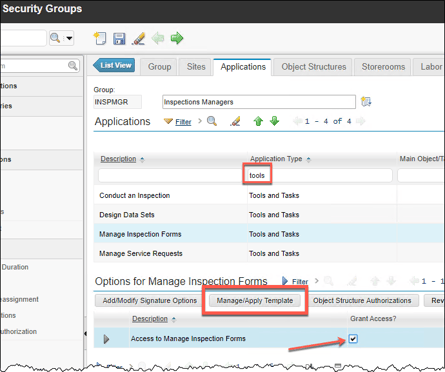Select the Manage Service Requests row
This screenshot has width=445, height=372.
pyautogui.click(x=269, y=253)
